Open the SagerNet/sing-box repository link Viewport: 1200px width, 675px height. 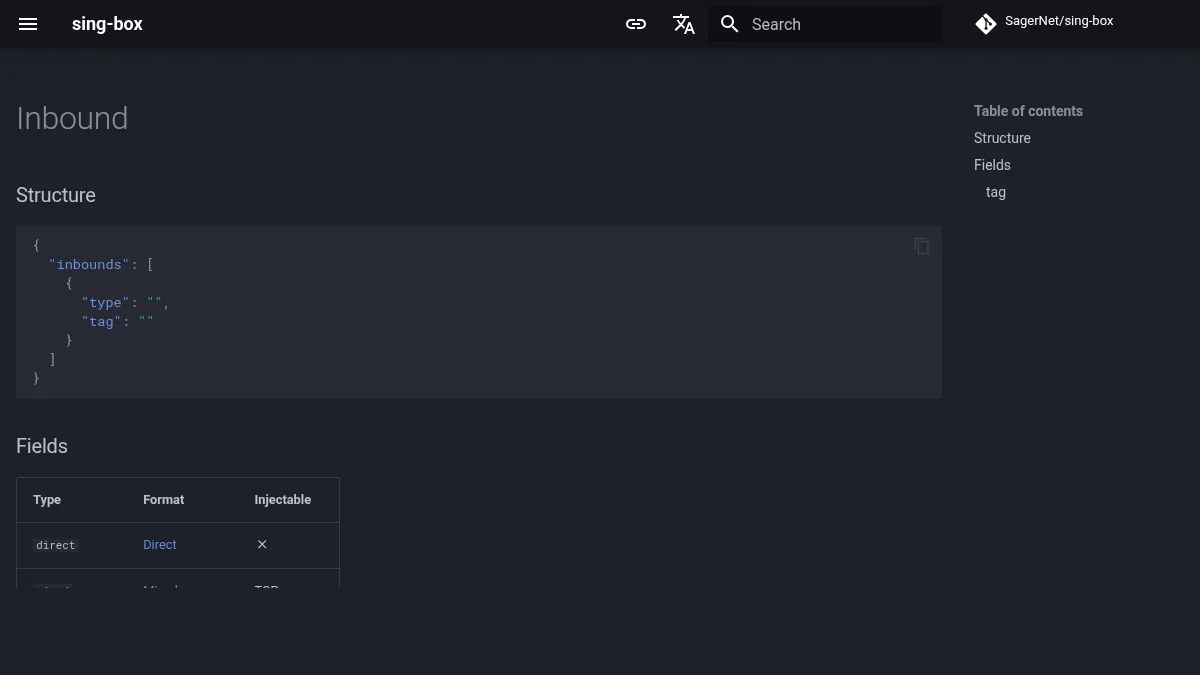tap(1059, 21)
